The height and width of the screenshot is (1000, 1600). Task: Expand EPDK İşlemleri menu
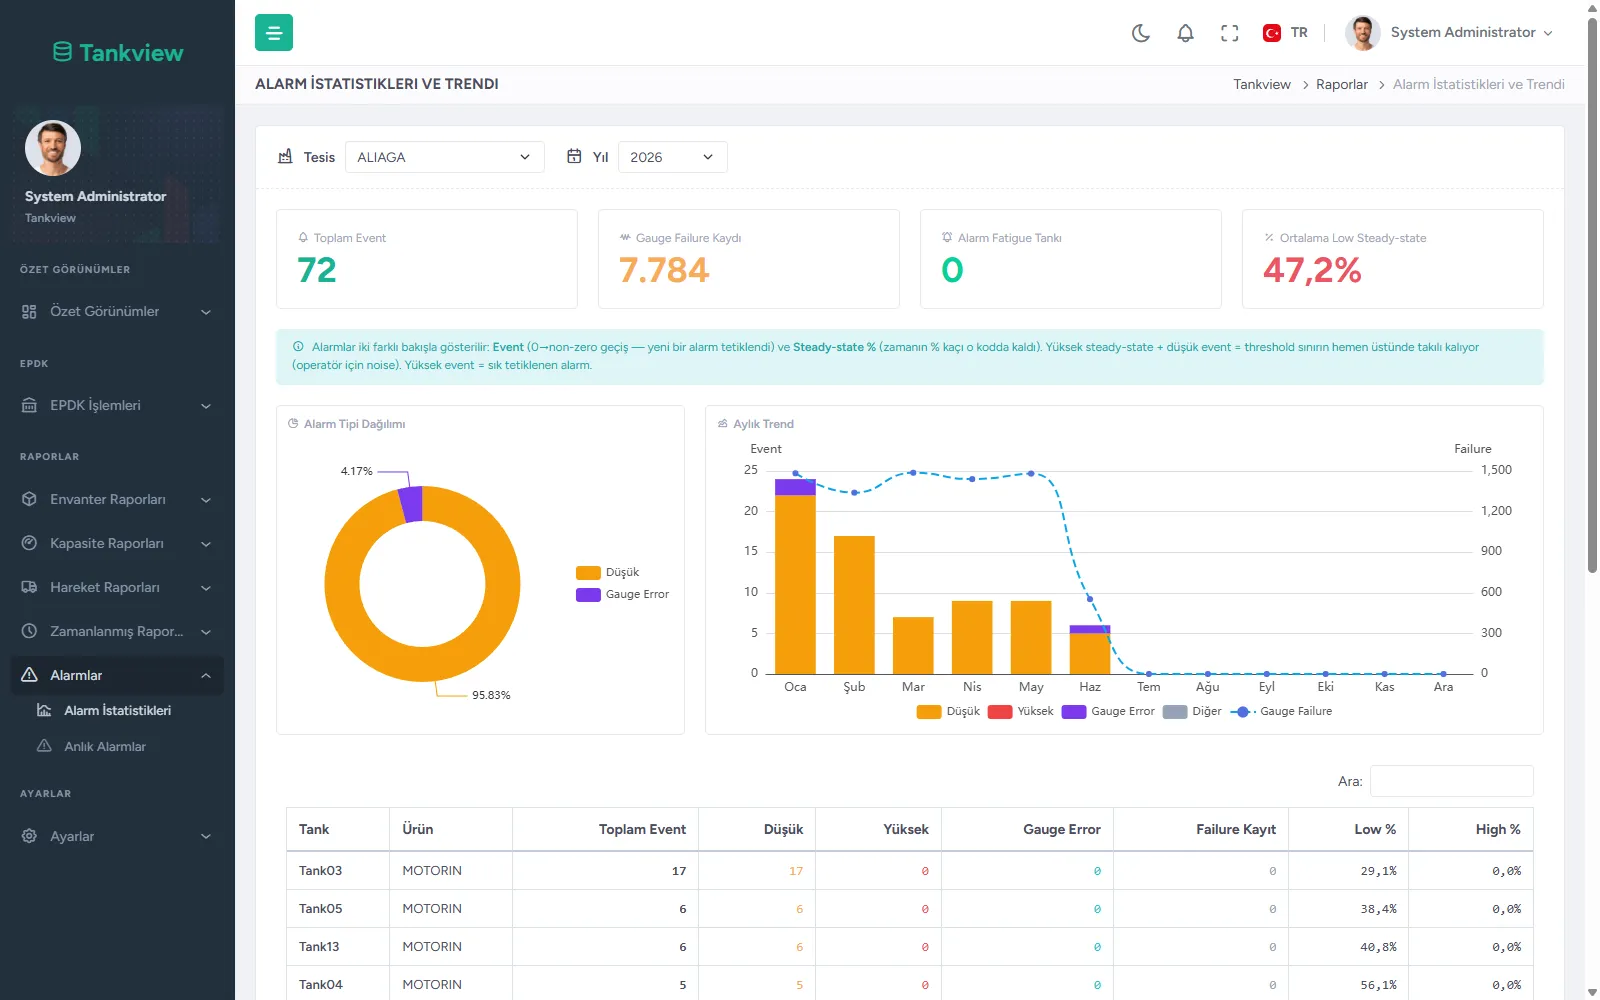point(117,406)
